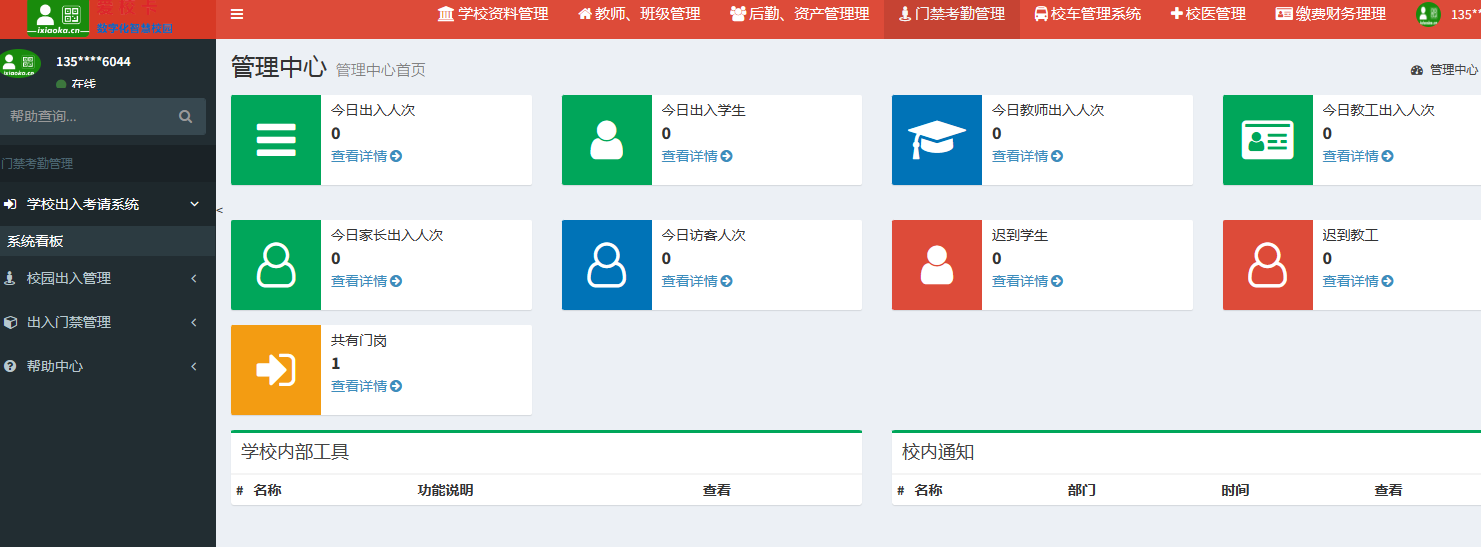This screenshot has height=547, width=1481.
Task: Click 部门 column header in 校内通知
Action: coord(1082,490)
